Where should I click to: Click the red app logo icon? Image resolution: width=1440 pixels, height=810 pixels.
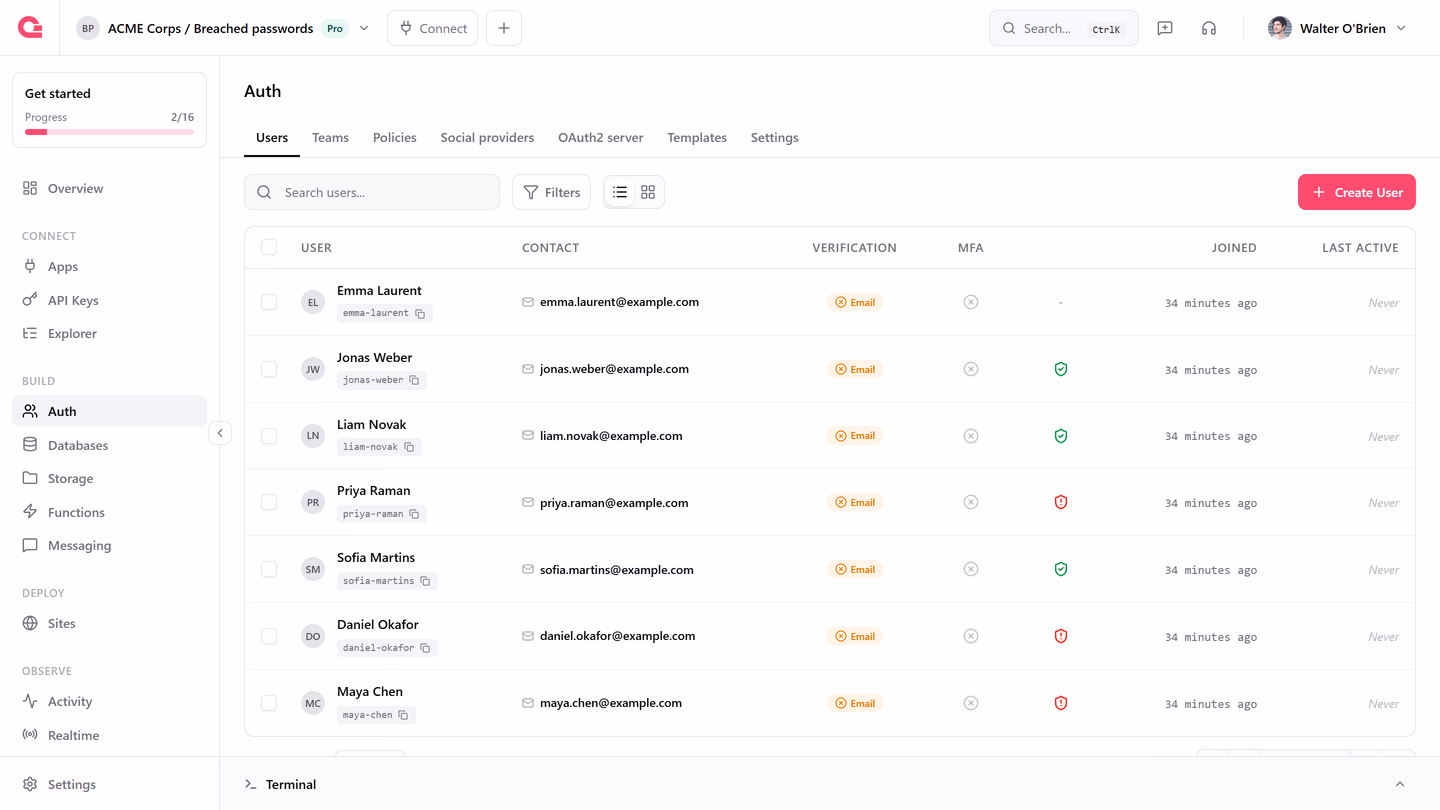click(x=30, y=28)
